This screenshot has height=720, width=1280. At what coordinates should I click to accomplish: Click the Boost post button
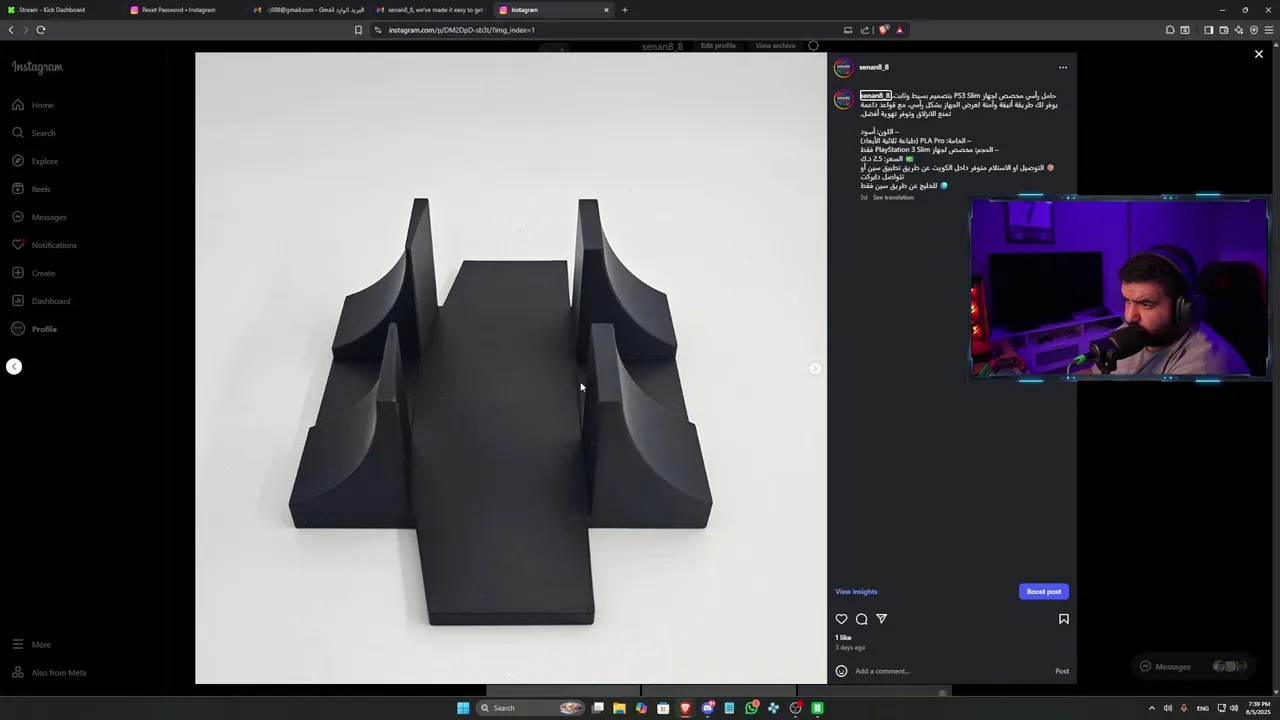tap(1043, 592)
